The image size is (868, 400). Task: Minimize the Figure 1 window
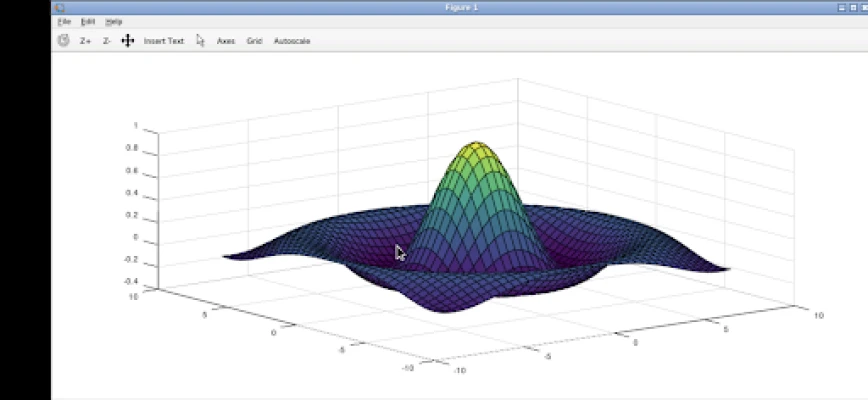coord(840,7)
